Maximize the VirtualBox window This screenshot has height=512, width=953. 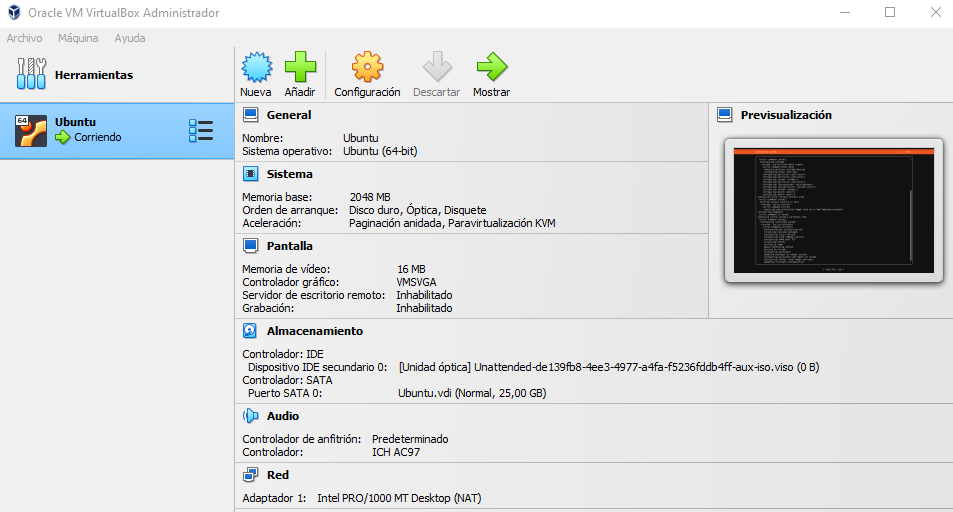coord(890,12)
